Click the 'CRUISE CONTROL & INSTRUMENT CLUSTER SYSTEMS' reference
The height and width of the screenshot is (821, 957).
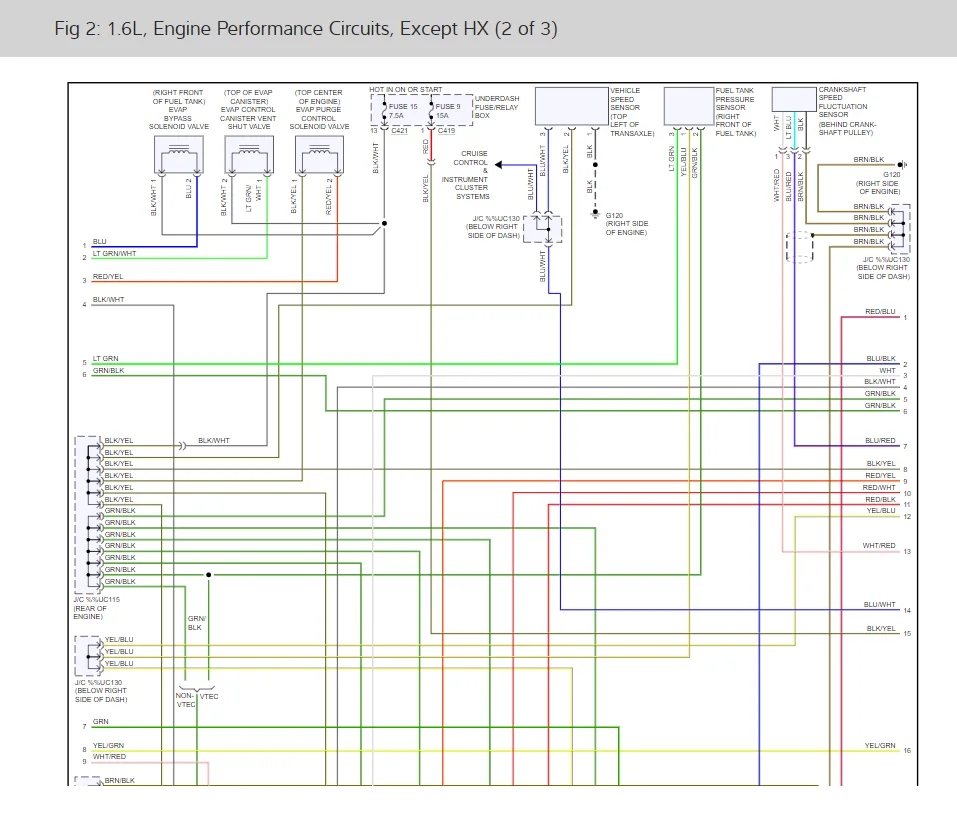pos(465,175)
